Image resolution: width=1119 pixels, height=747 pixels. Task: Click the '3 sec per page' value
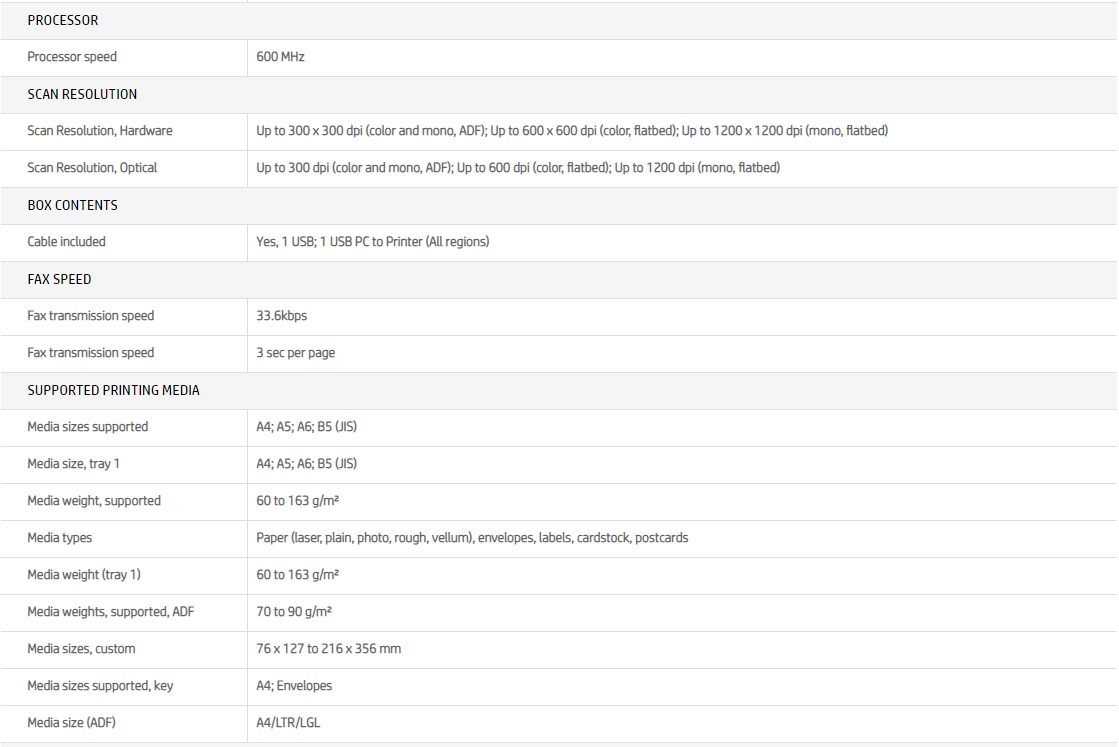click(295, 353)
